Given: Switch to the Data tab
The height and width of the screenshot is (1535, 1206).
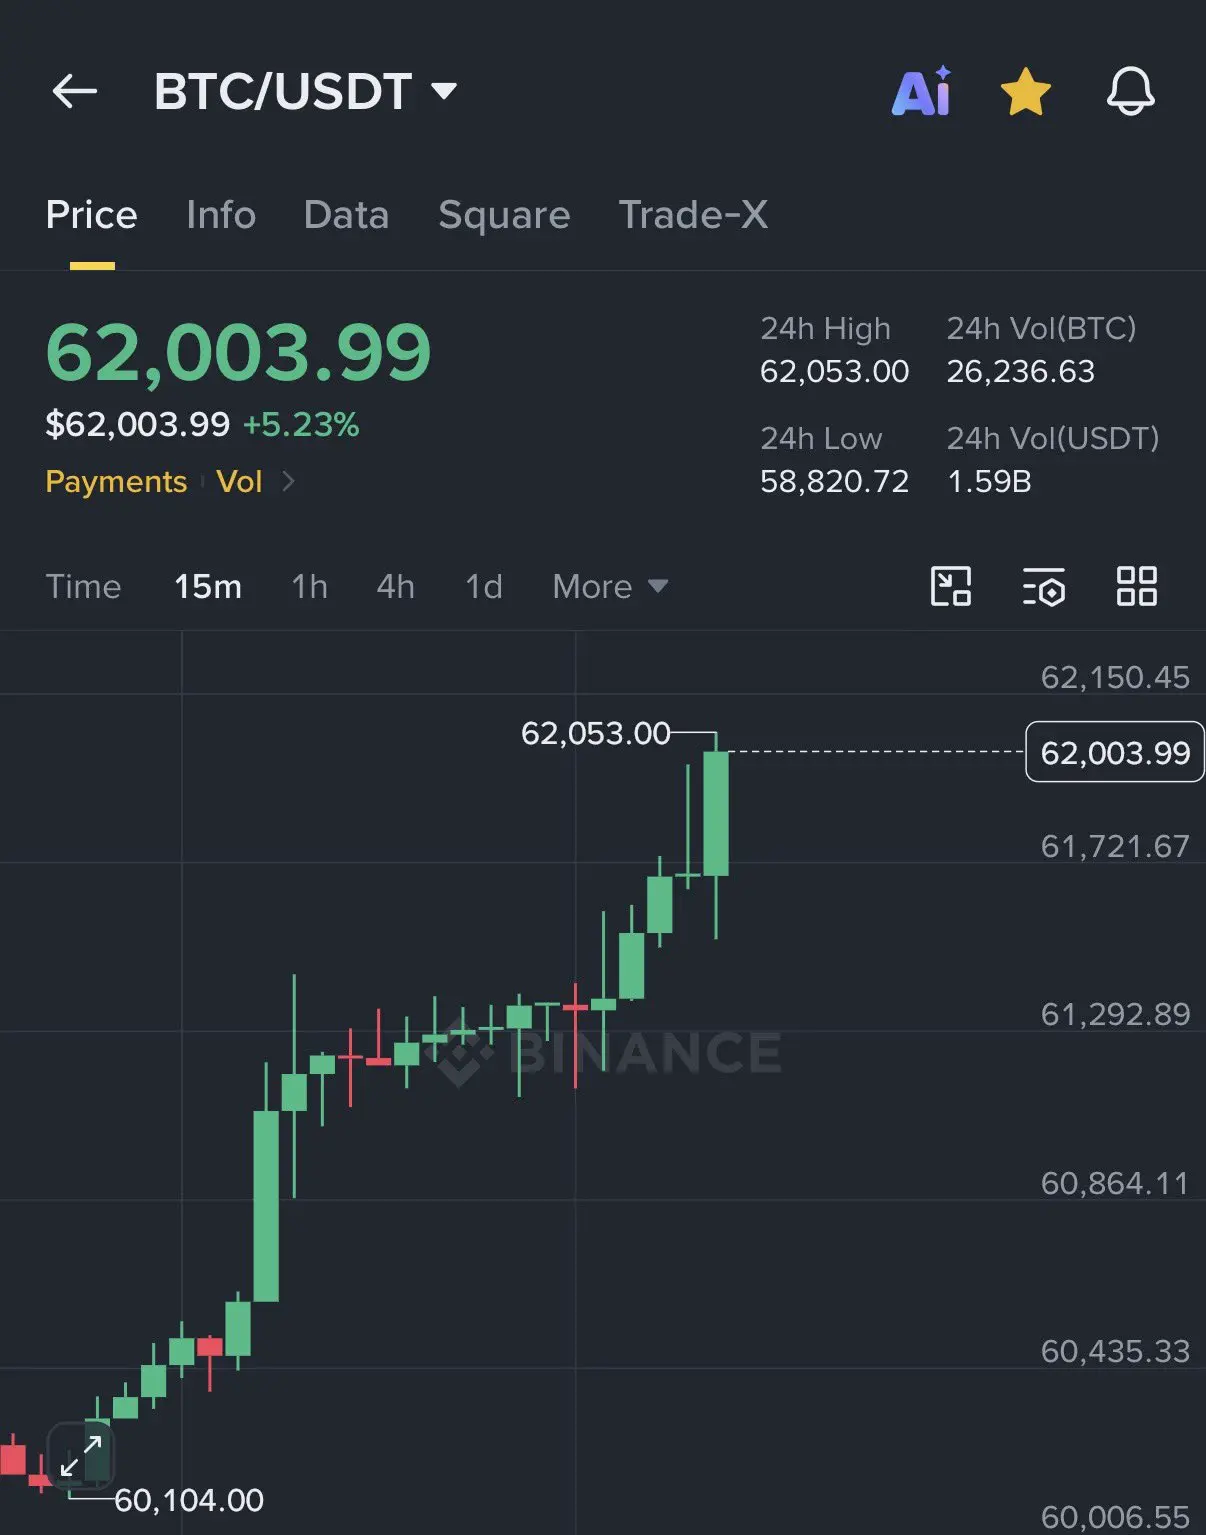Looking at the screenshot, I should pyautogui.click(x=346, y=215).
